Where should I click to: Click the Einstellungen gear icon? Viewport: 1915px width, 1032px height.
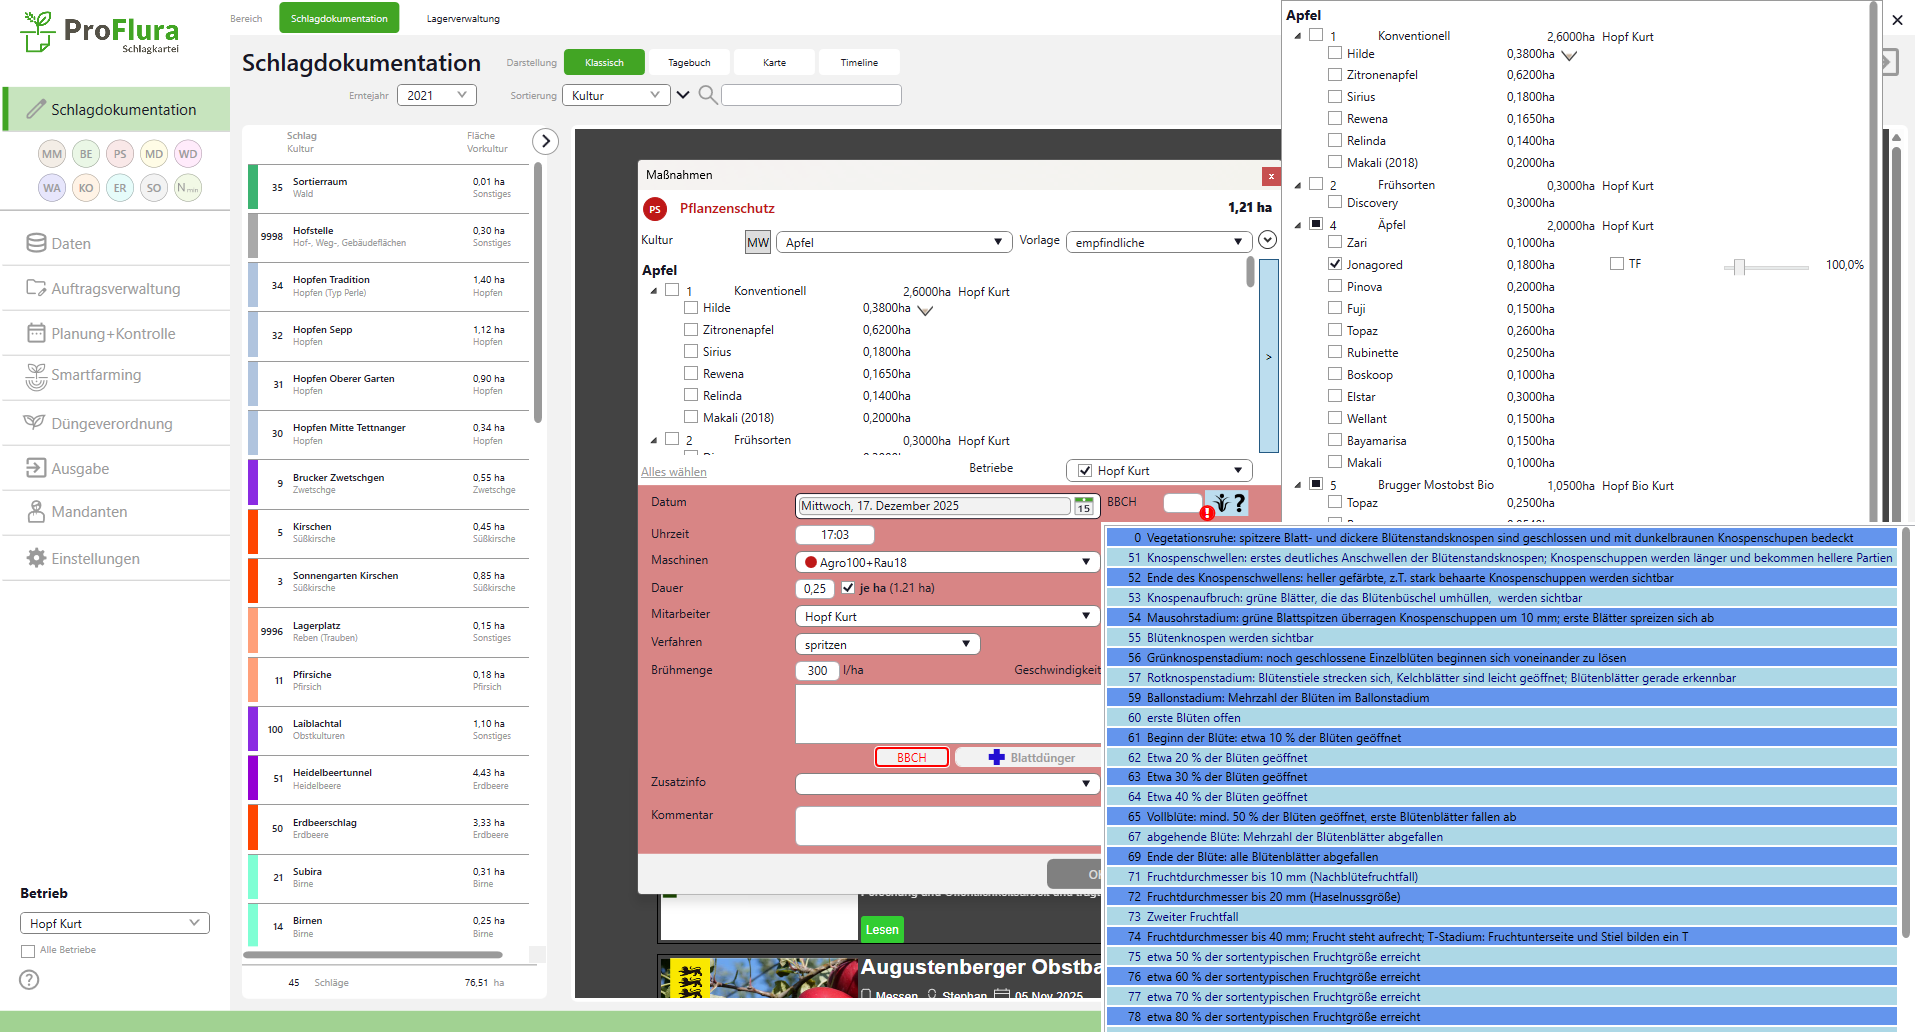(36, 558)
